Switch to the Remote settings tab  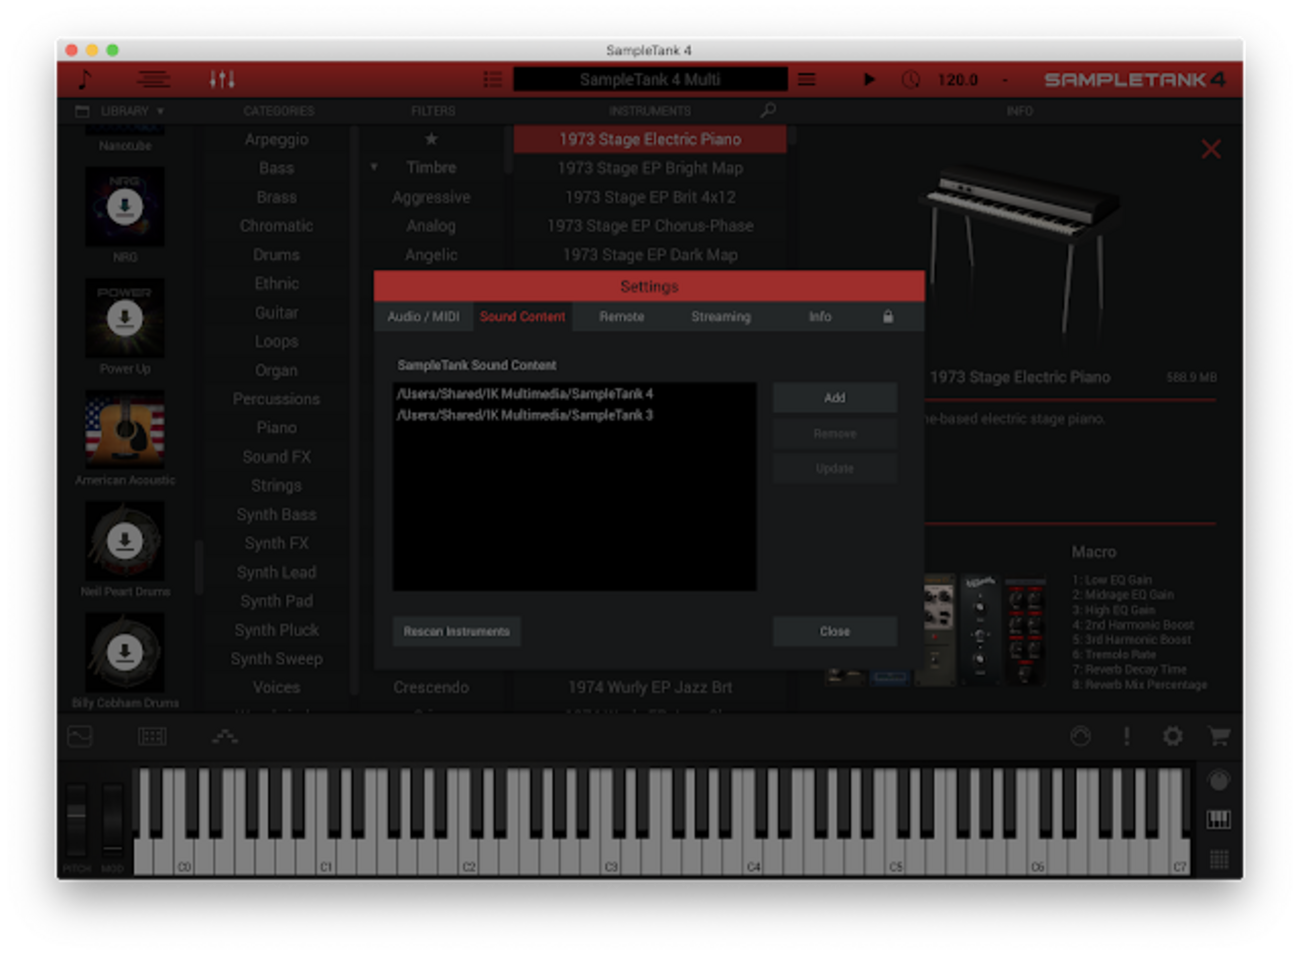pyautogui.click(x=621, y=316)
